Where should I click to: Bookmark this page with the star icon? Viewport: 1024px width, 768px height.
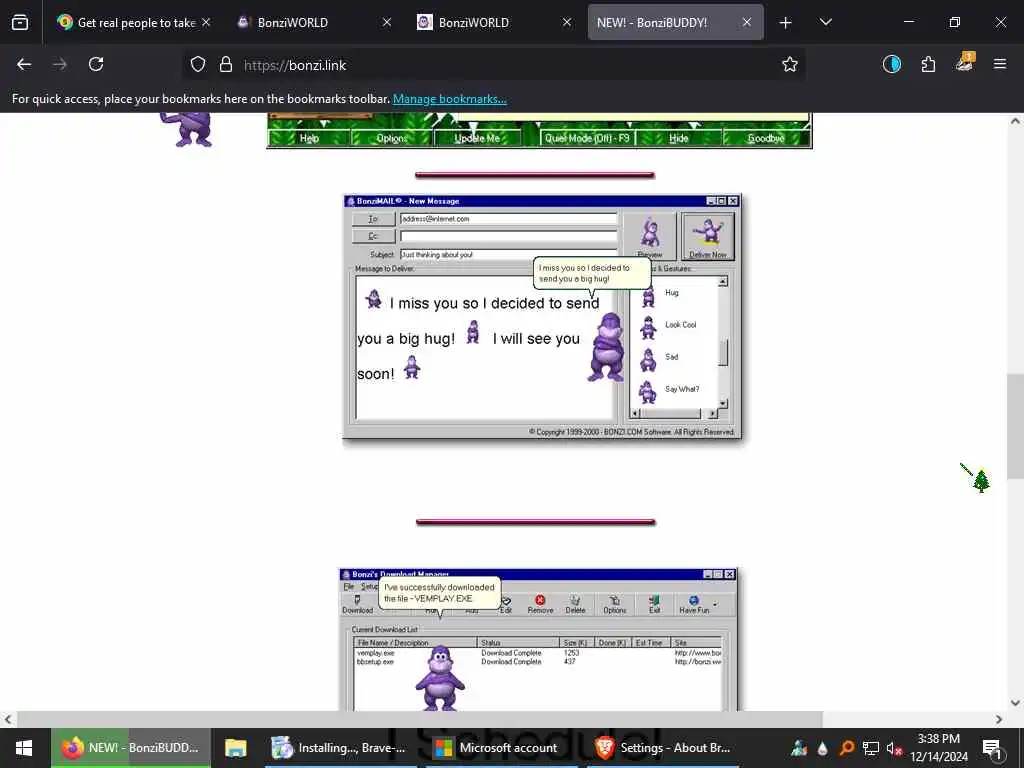click(790, 64)
